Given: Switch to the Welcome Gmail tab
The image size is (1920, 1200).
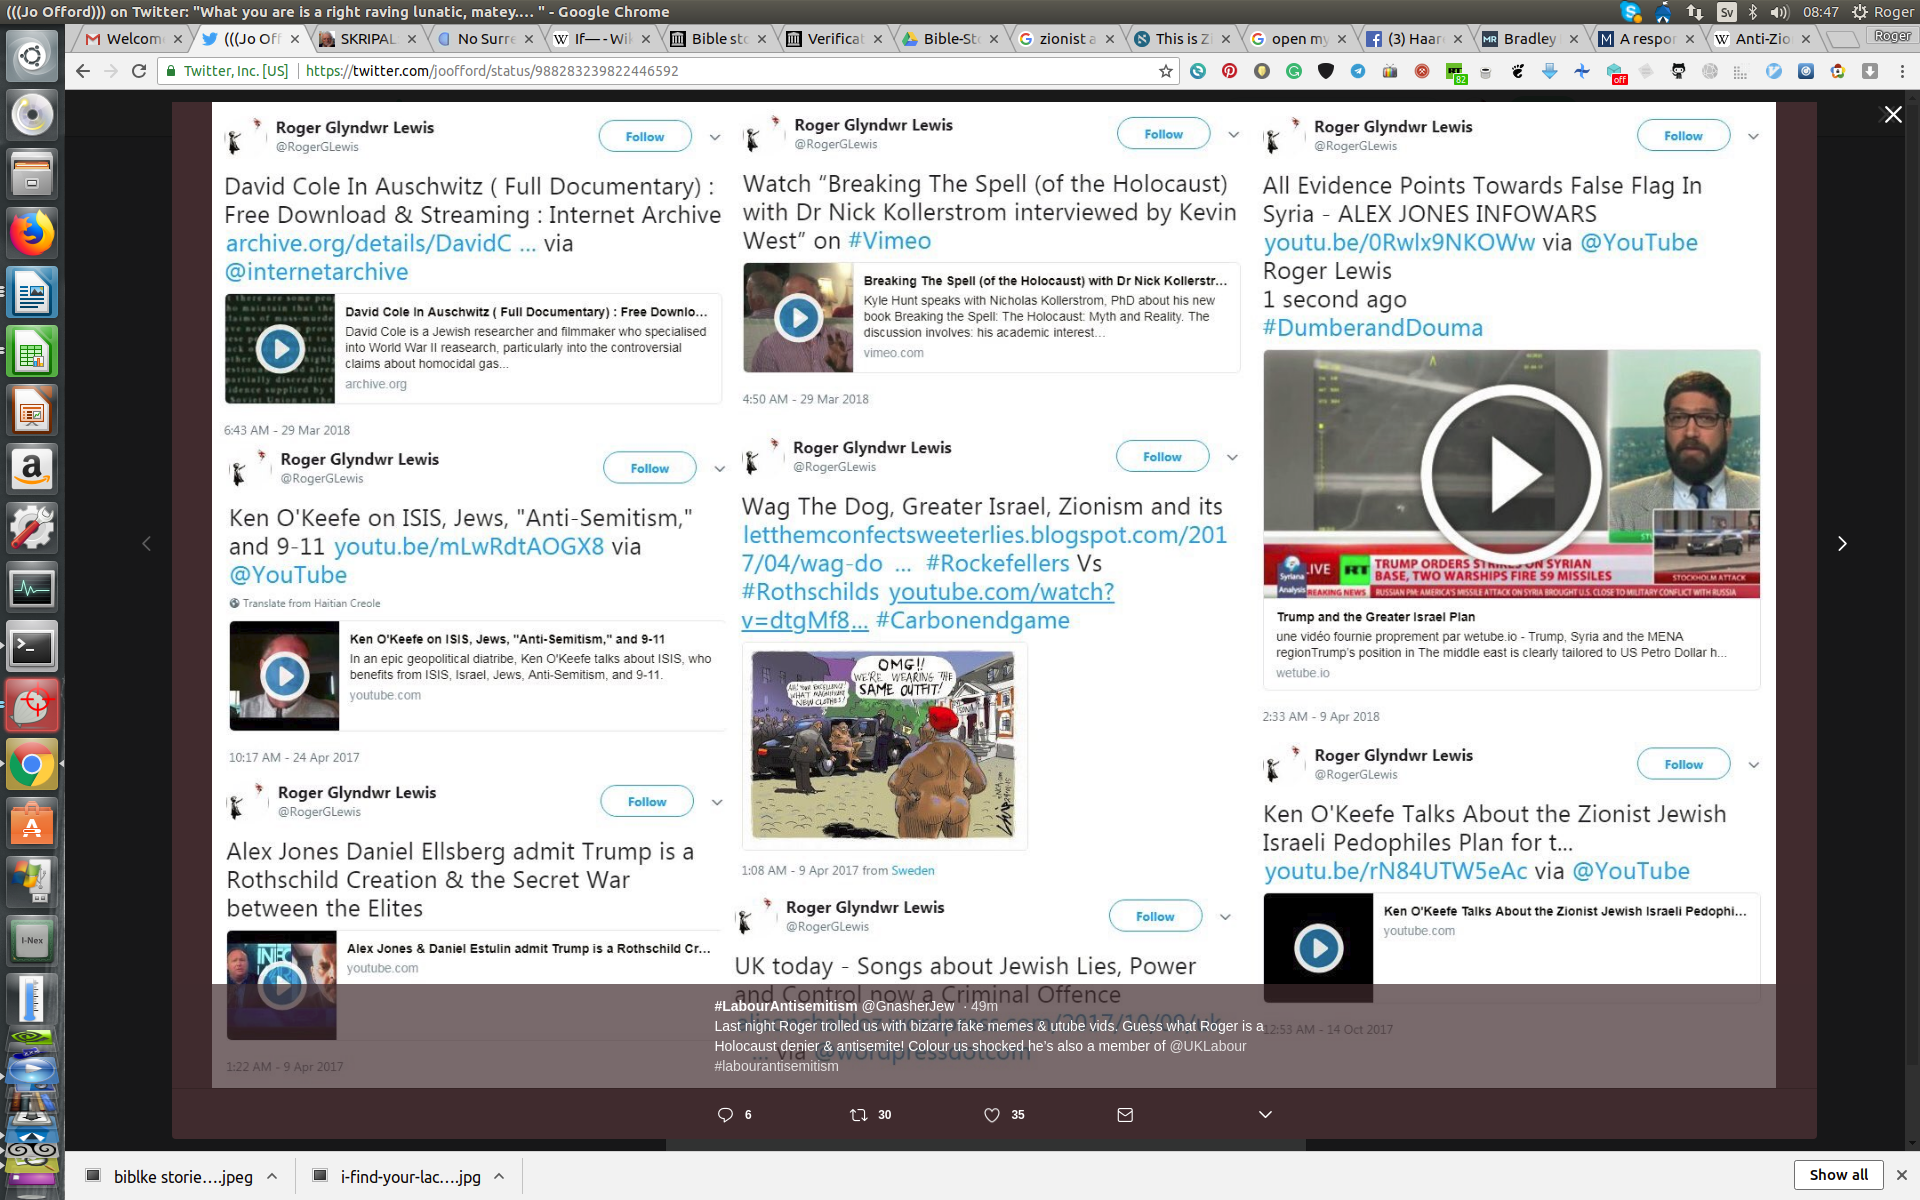Looking at the screenshot, I should [134, 39].
